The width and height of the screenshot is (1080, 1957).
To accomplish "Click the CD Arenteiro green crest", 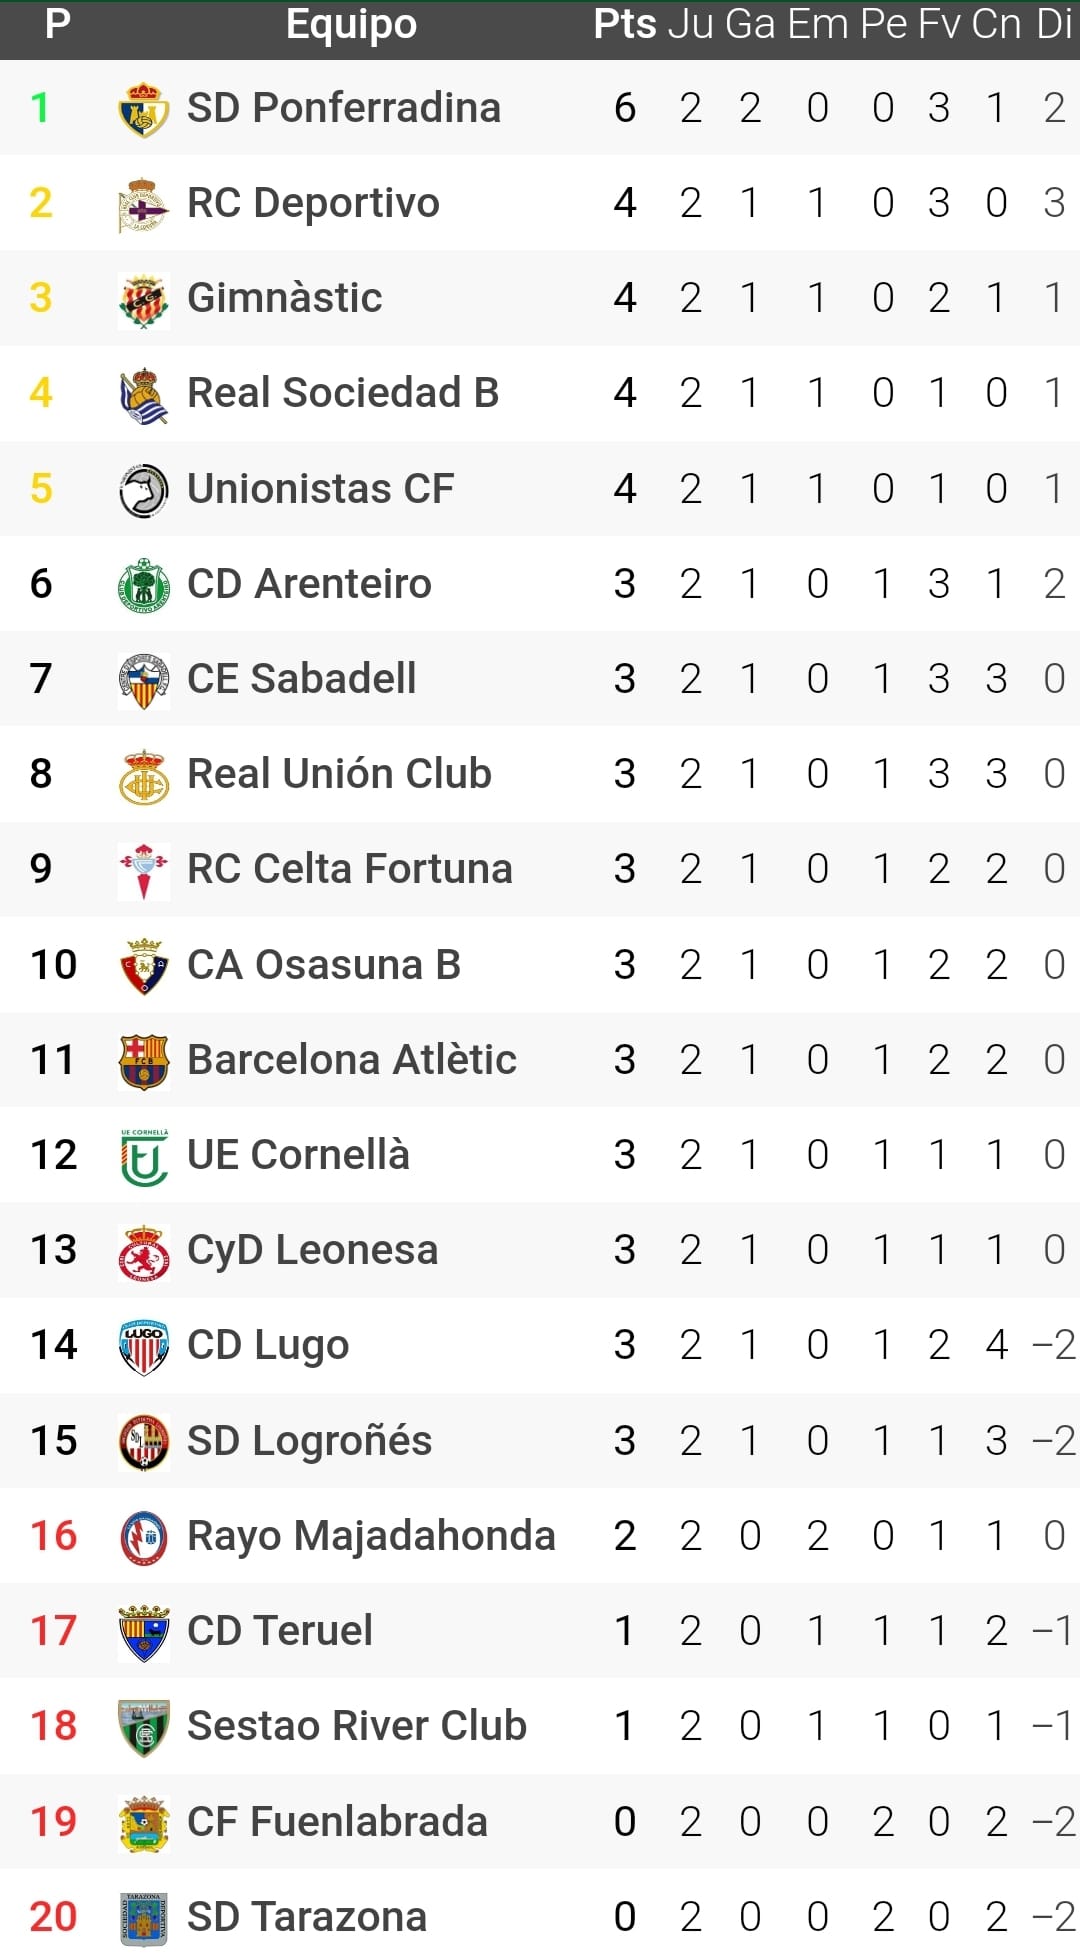I will pos(143,584).
